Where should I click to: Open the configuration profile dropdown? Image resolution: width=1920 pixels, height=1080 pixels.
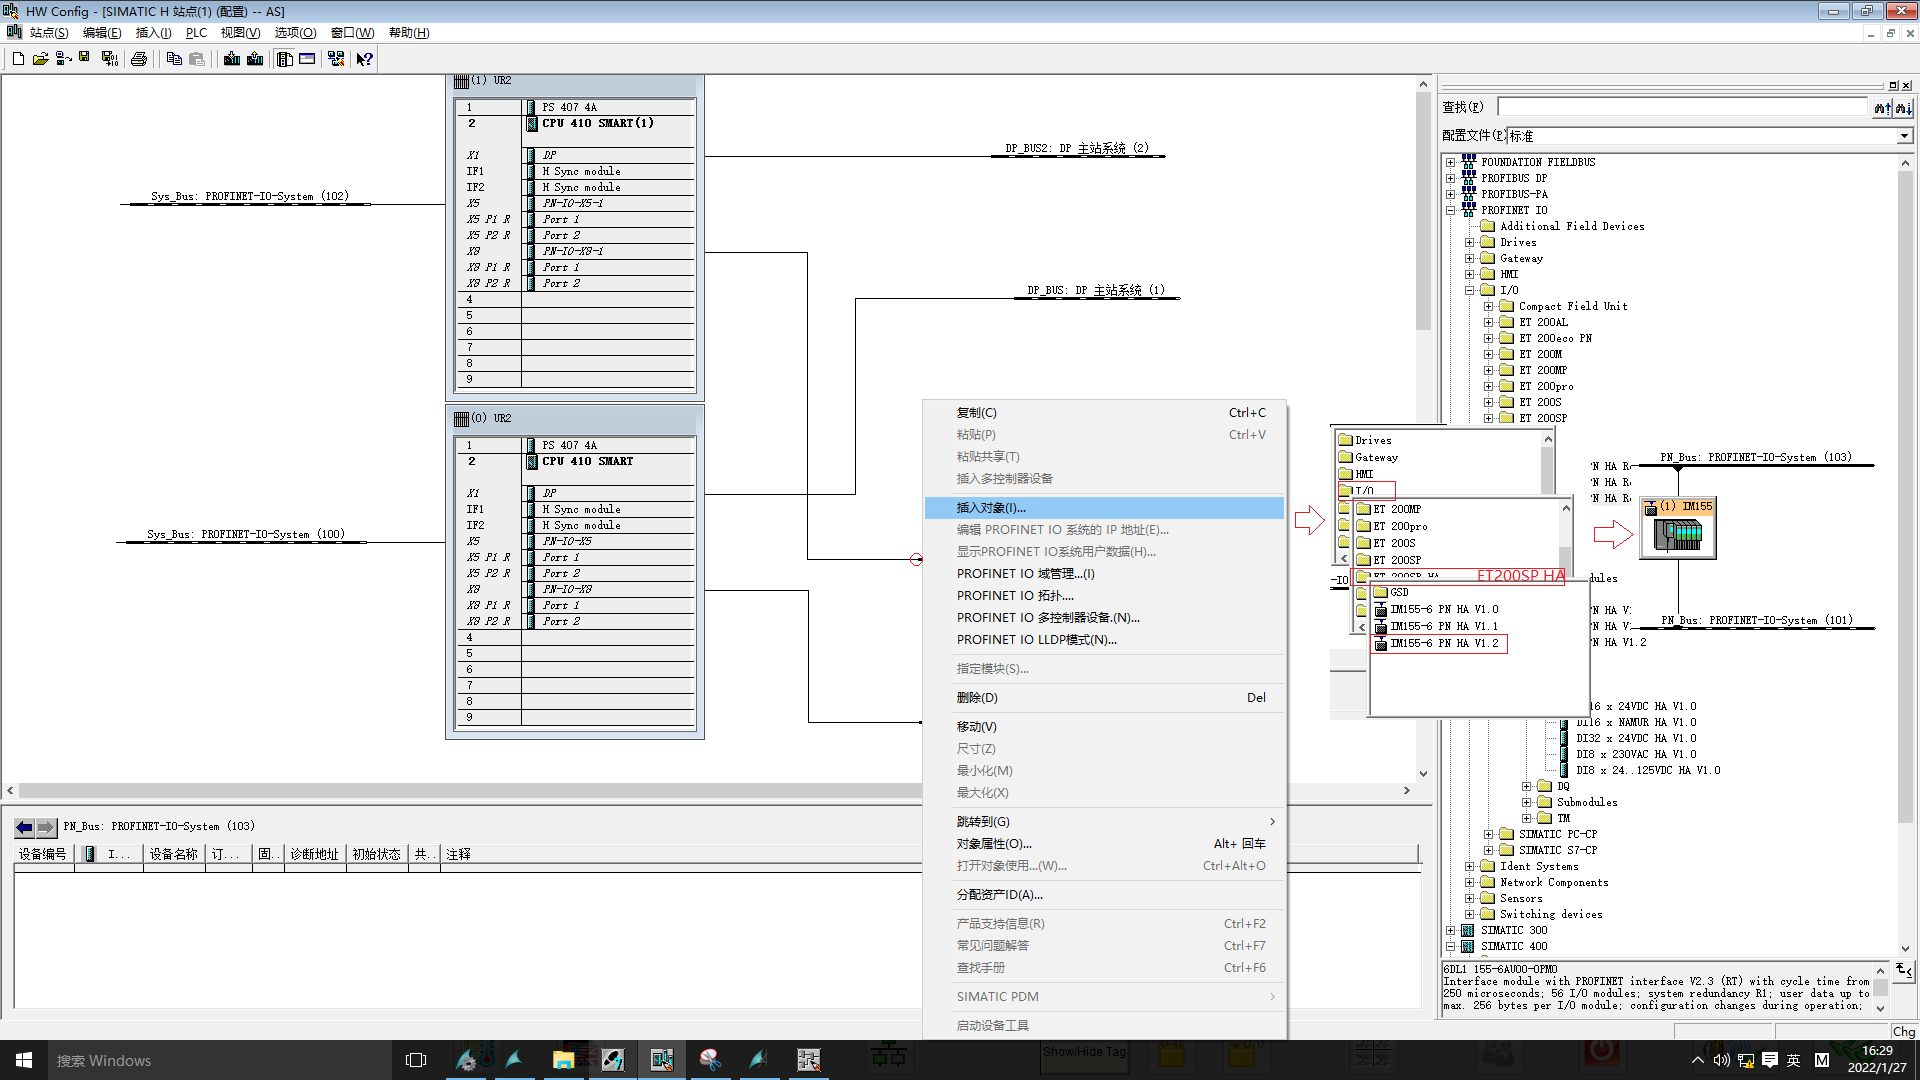(x=1904, y=136)
